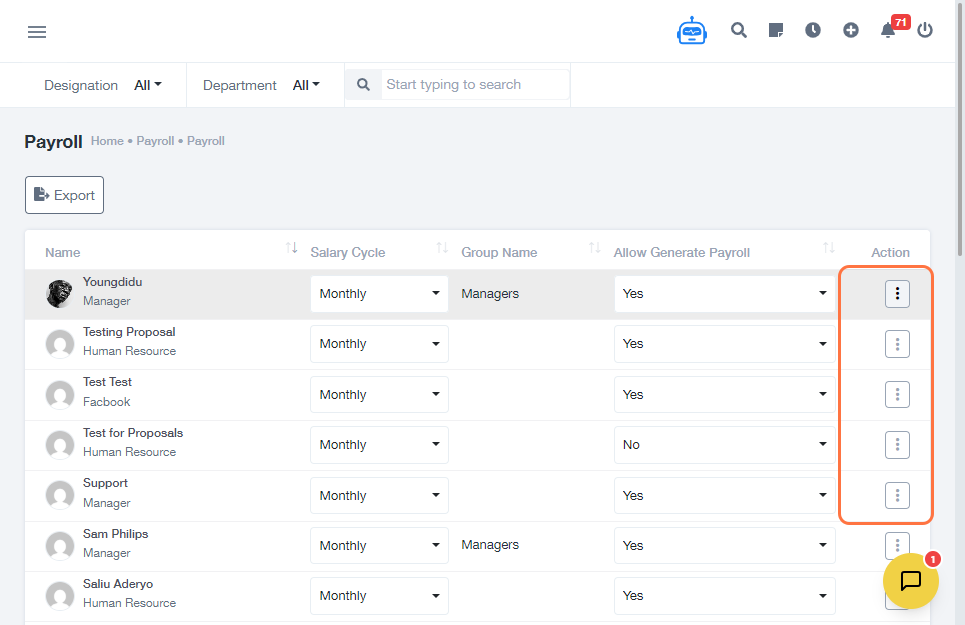Image resolution: width=965 pixels, height=625 pixels.
Task: Sort by Salary Cycle column header
Action: pyautogui.click(x=441, y=248)
